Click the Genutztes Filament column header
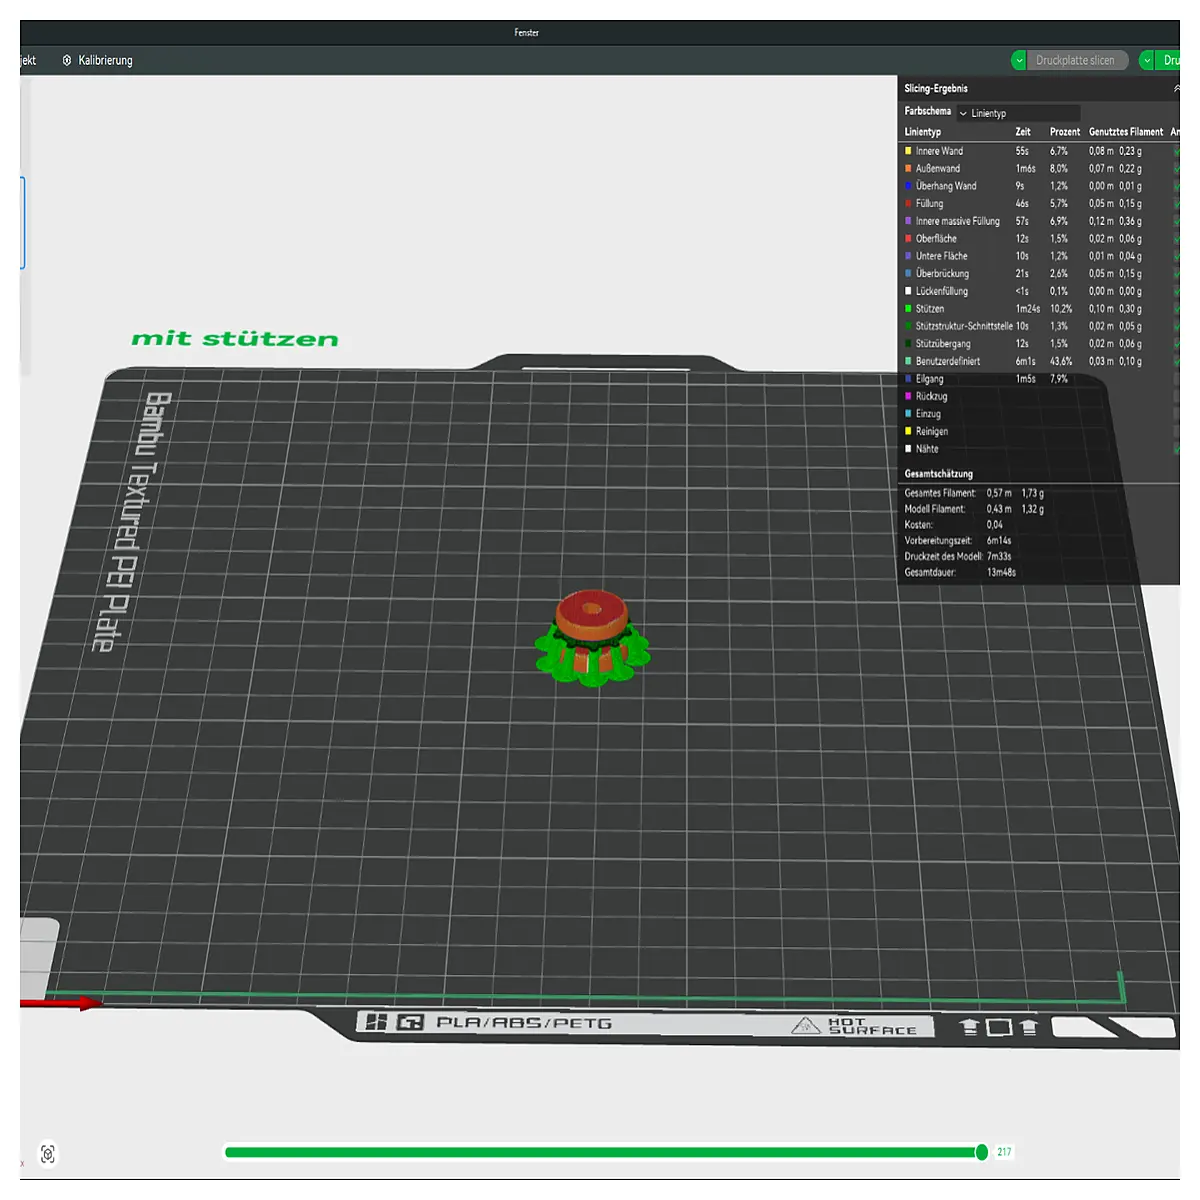Viewport: 1200px width, 1200px height. [1126, 132]
